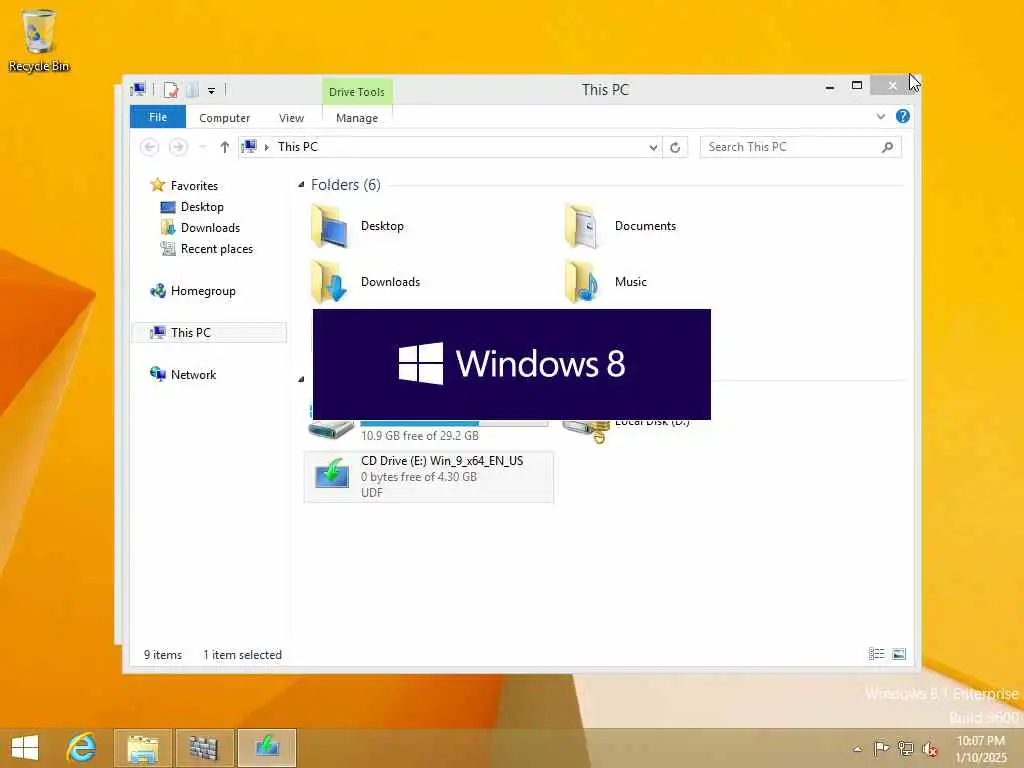The width and height of the screenshot is (1024, 768).
Task: Select CD Drive (E:) Win_9_x64_EN_US
Action: point(429,477)
